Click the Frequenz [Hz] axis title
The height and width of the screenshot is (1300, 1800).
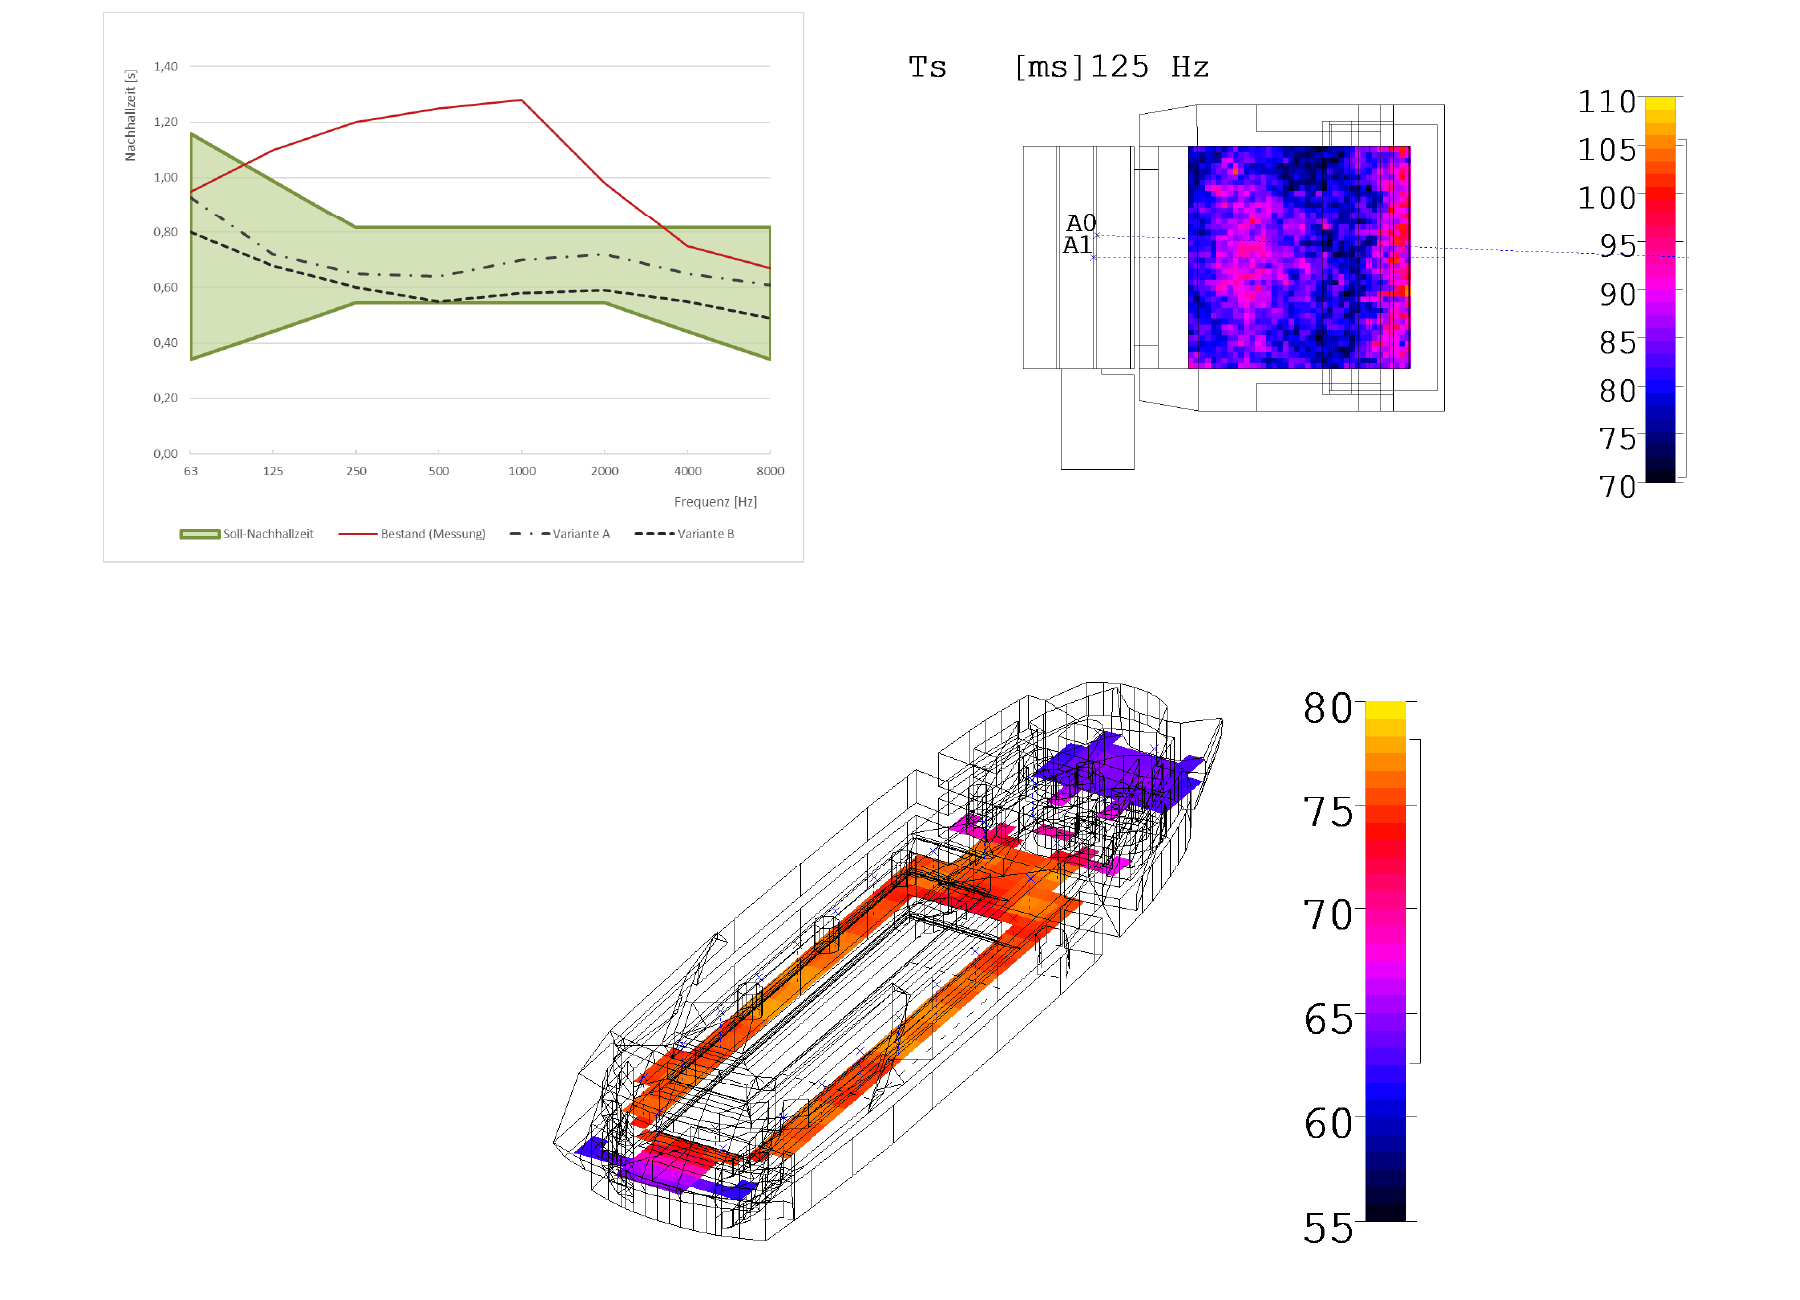click(715, 502)
